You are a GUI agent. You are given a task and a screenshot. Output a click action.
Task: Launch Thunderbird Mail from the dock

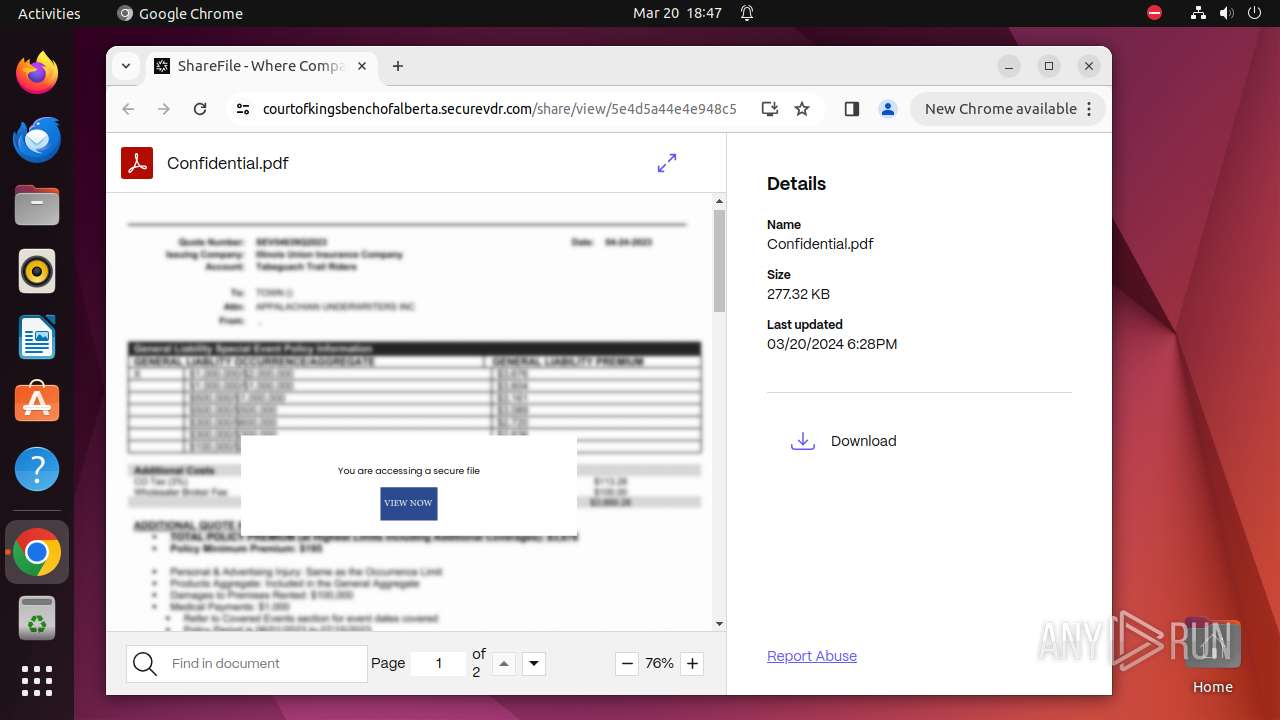coord(37,139)
